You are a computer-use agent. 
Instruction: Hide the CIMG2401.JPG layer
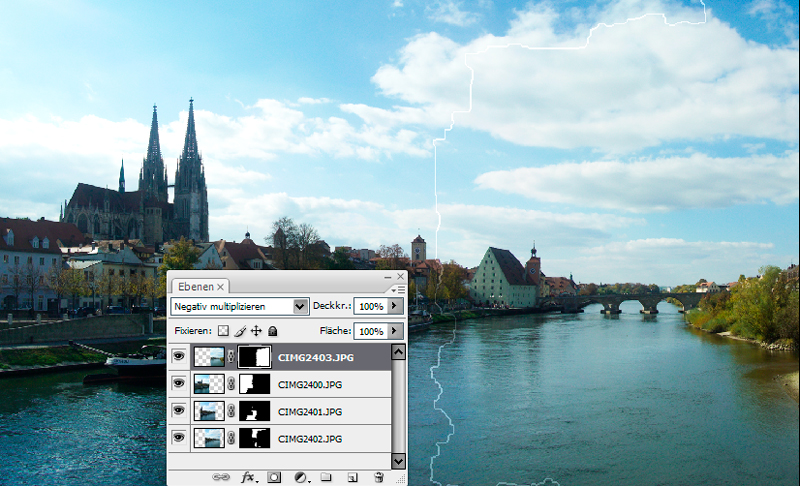point(179,411)
